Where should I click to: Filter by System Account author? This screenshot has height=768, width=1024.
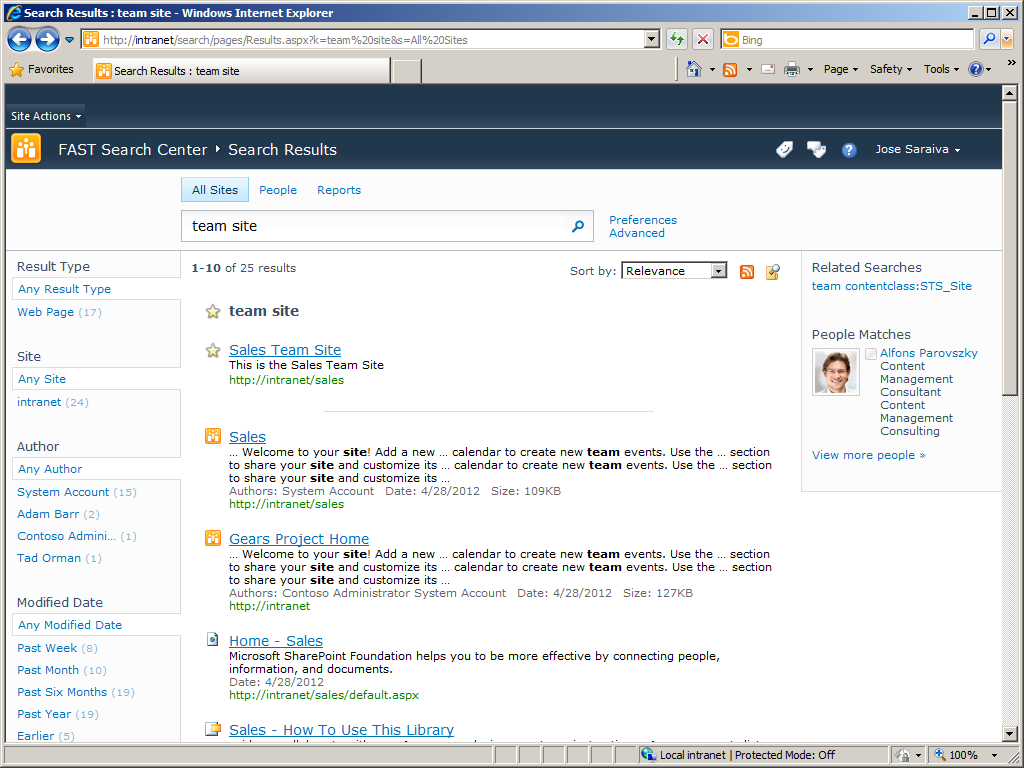point(63,492)
